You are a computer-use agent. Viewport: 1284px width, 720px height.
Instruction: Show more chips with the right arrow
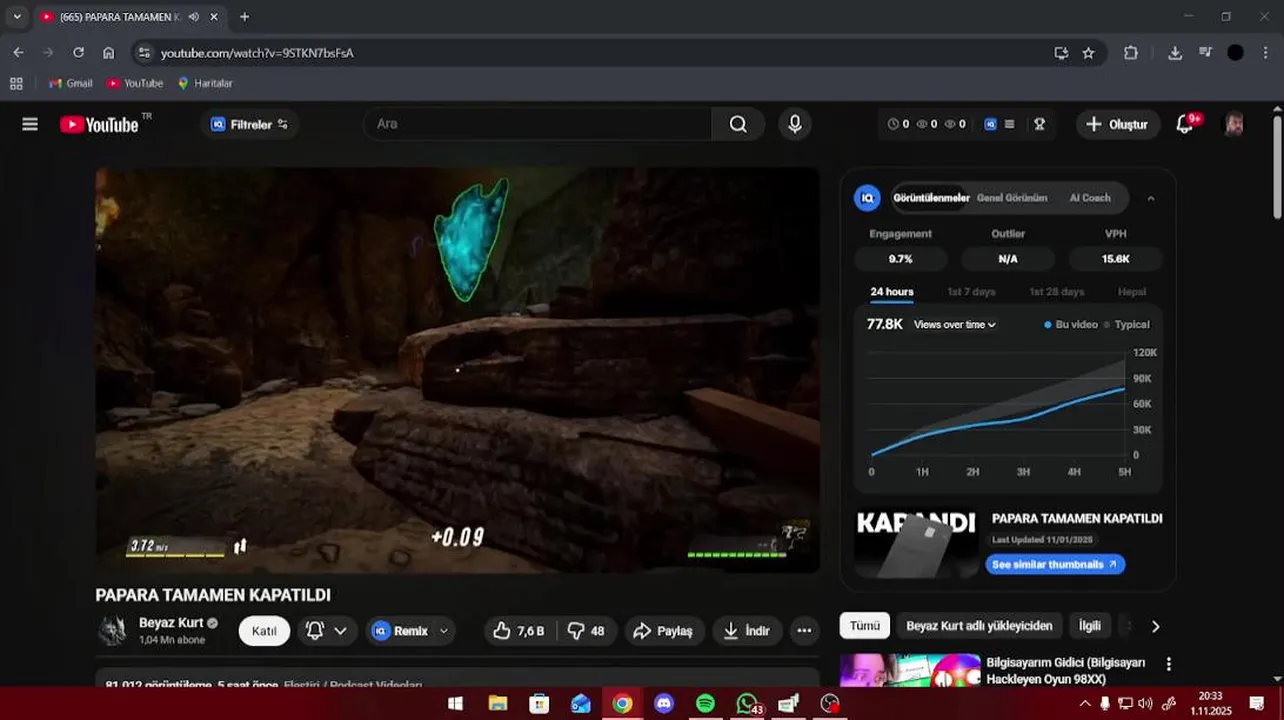(x=1155, y=626)
